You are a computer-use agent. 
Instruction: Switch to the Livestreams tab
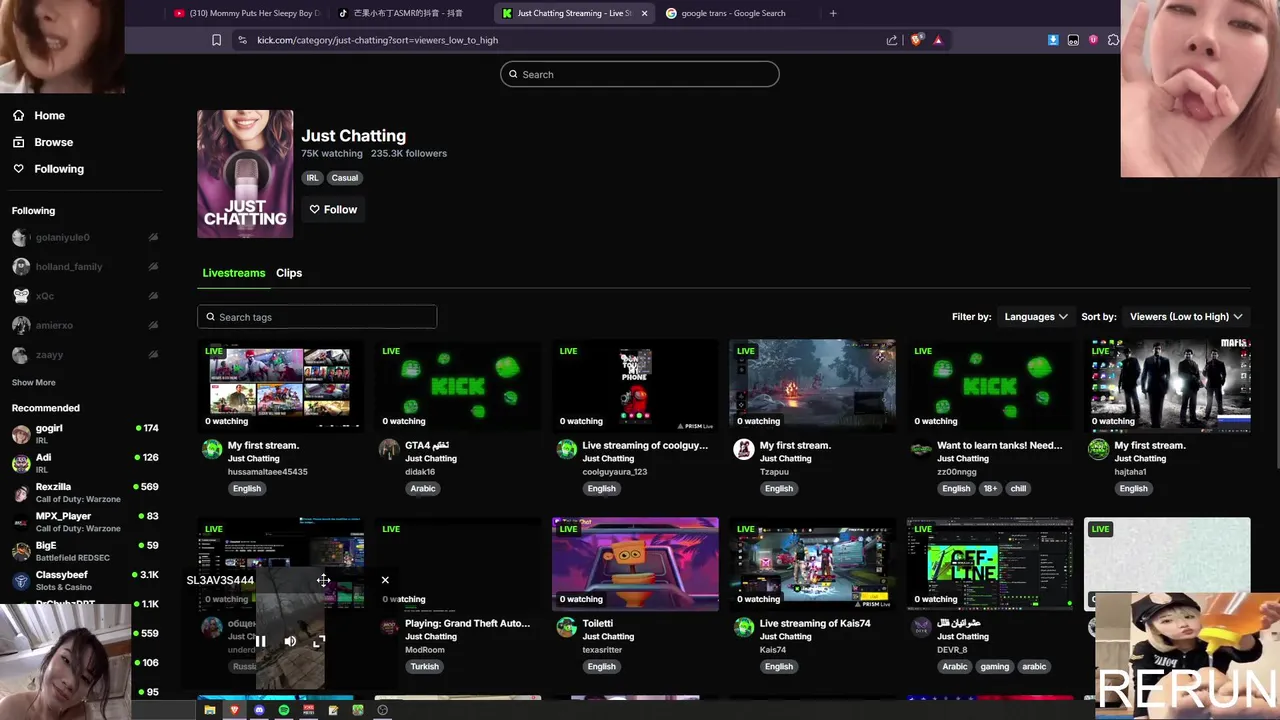[234, 273]
